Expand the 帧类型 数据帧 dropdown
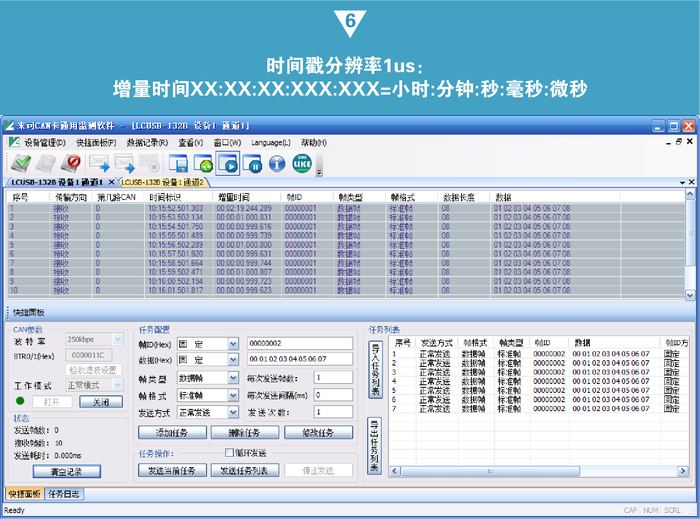700x519 pixels. [233, 378]
